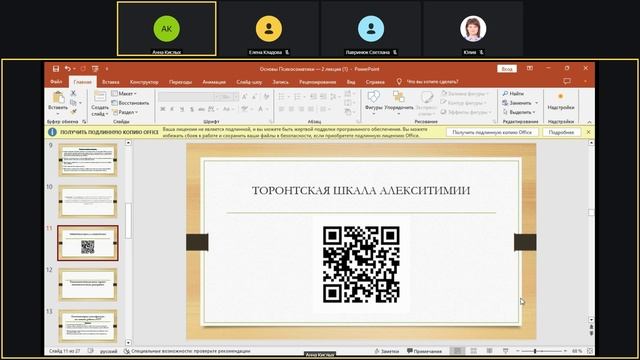The width and height of the screenshot is (640, 360).
Task: Toggle bold Ж formatting
Action: click(x=162, y=109)
